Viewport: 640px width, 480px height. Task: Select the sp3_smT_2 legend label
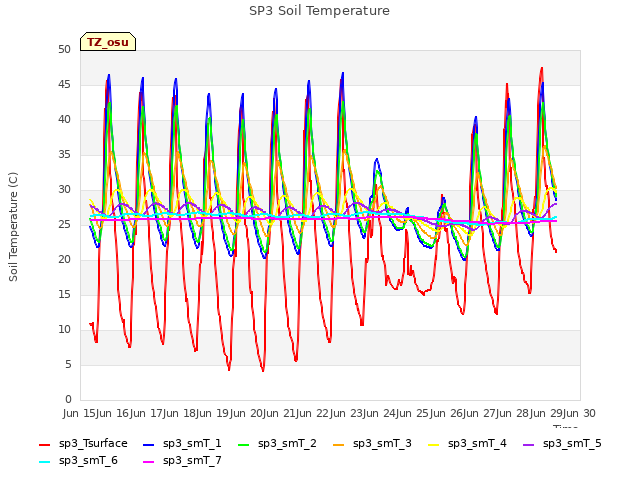tap(287, 443)
